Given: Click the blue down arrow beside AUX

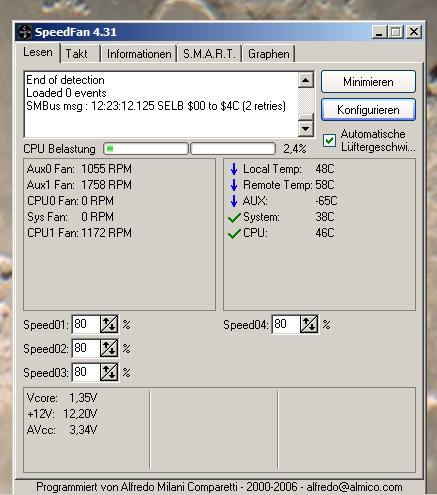Looking at the screenshot, I should [234, 201].
